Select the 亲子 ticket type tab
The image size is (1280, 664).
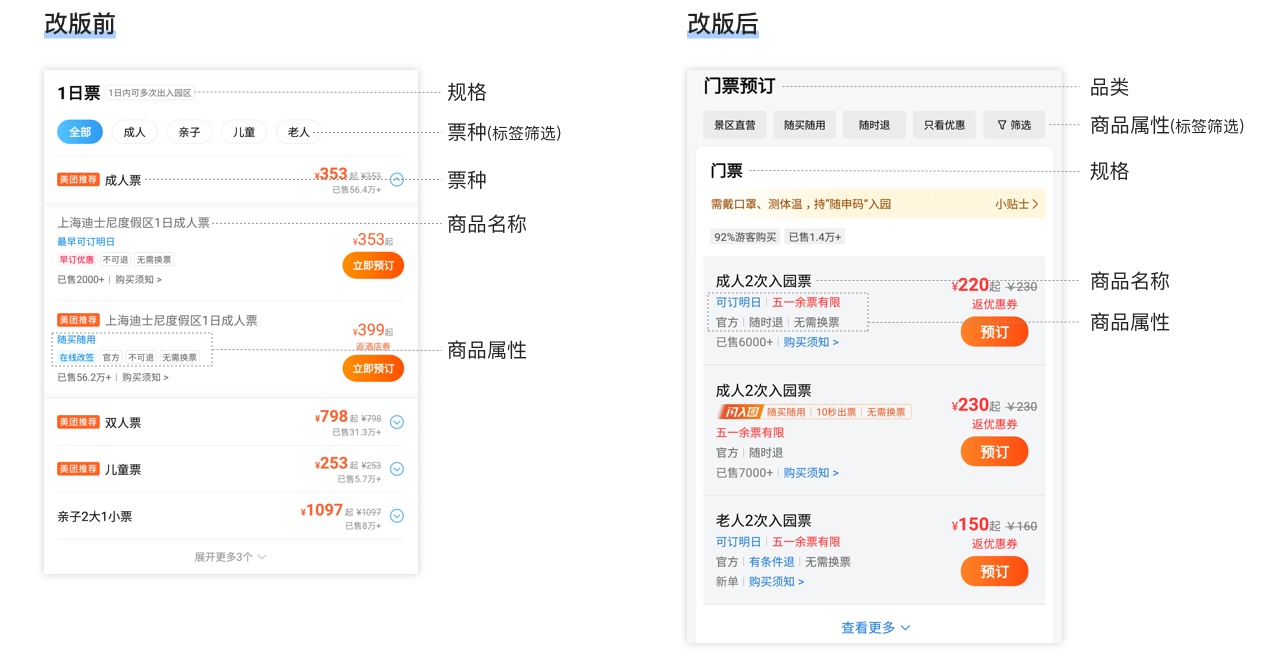click(189, 131)
